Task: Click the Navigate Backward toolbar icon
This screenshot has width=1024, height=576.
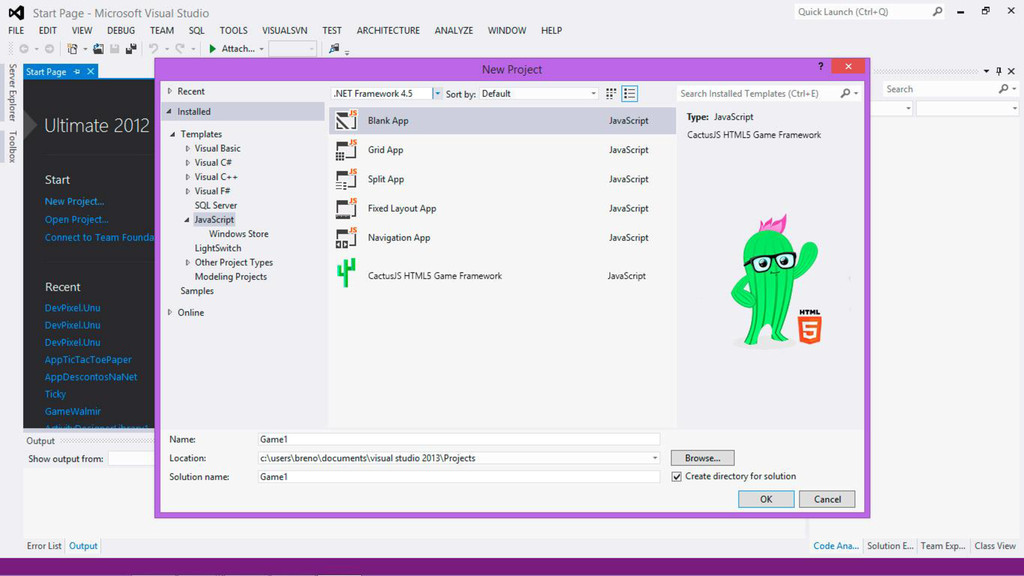Action: [24, 49]
